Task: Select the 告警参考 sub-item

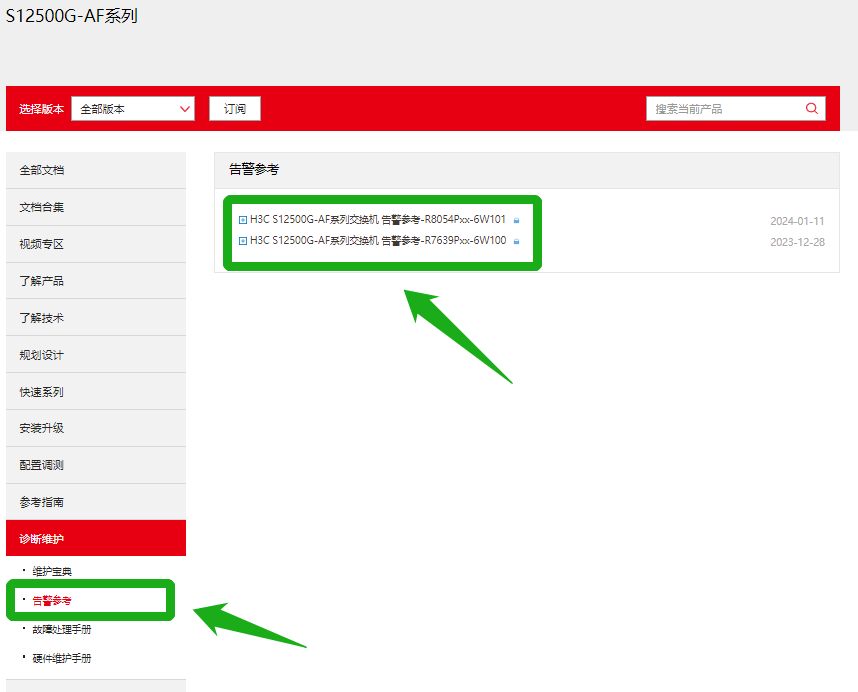Action: (x=52, y=601)
